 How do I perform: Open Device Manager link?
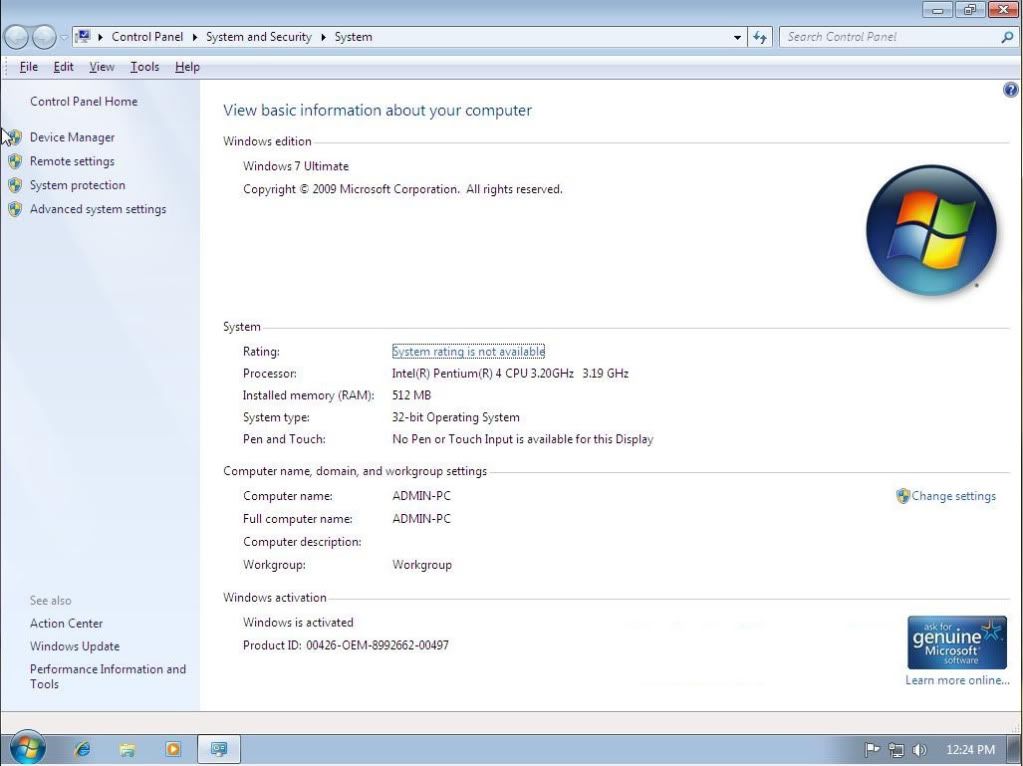72,137
